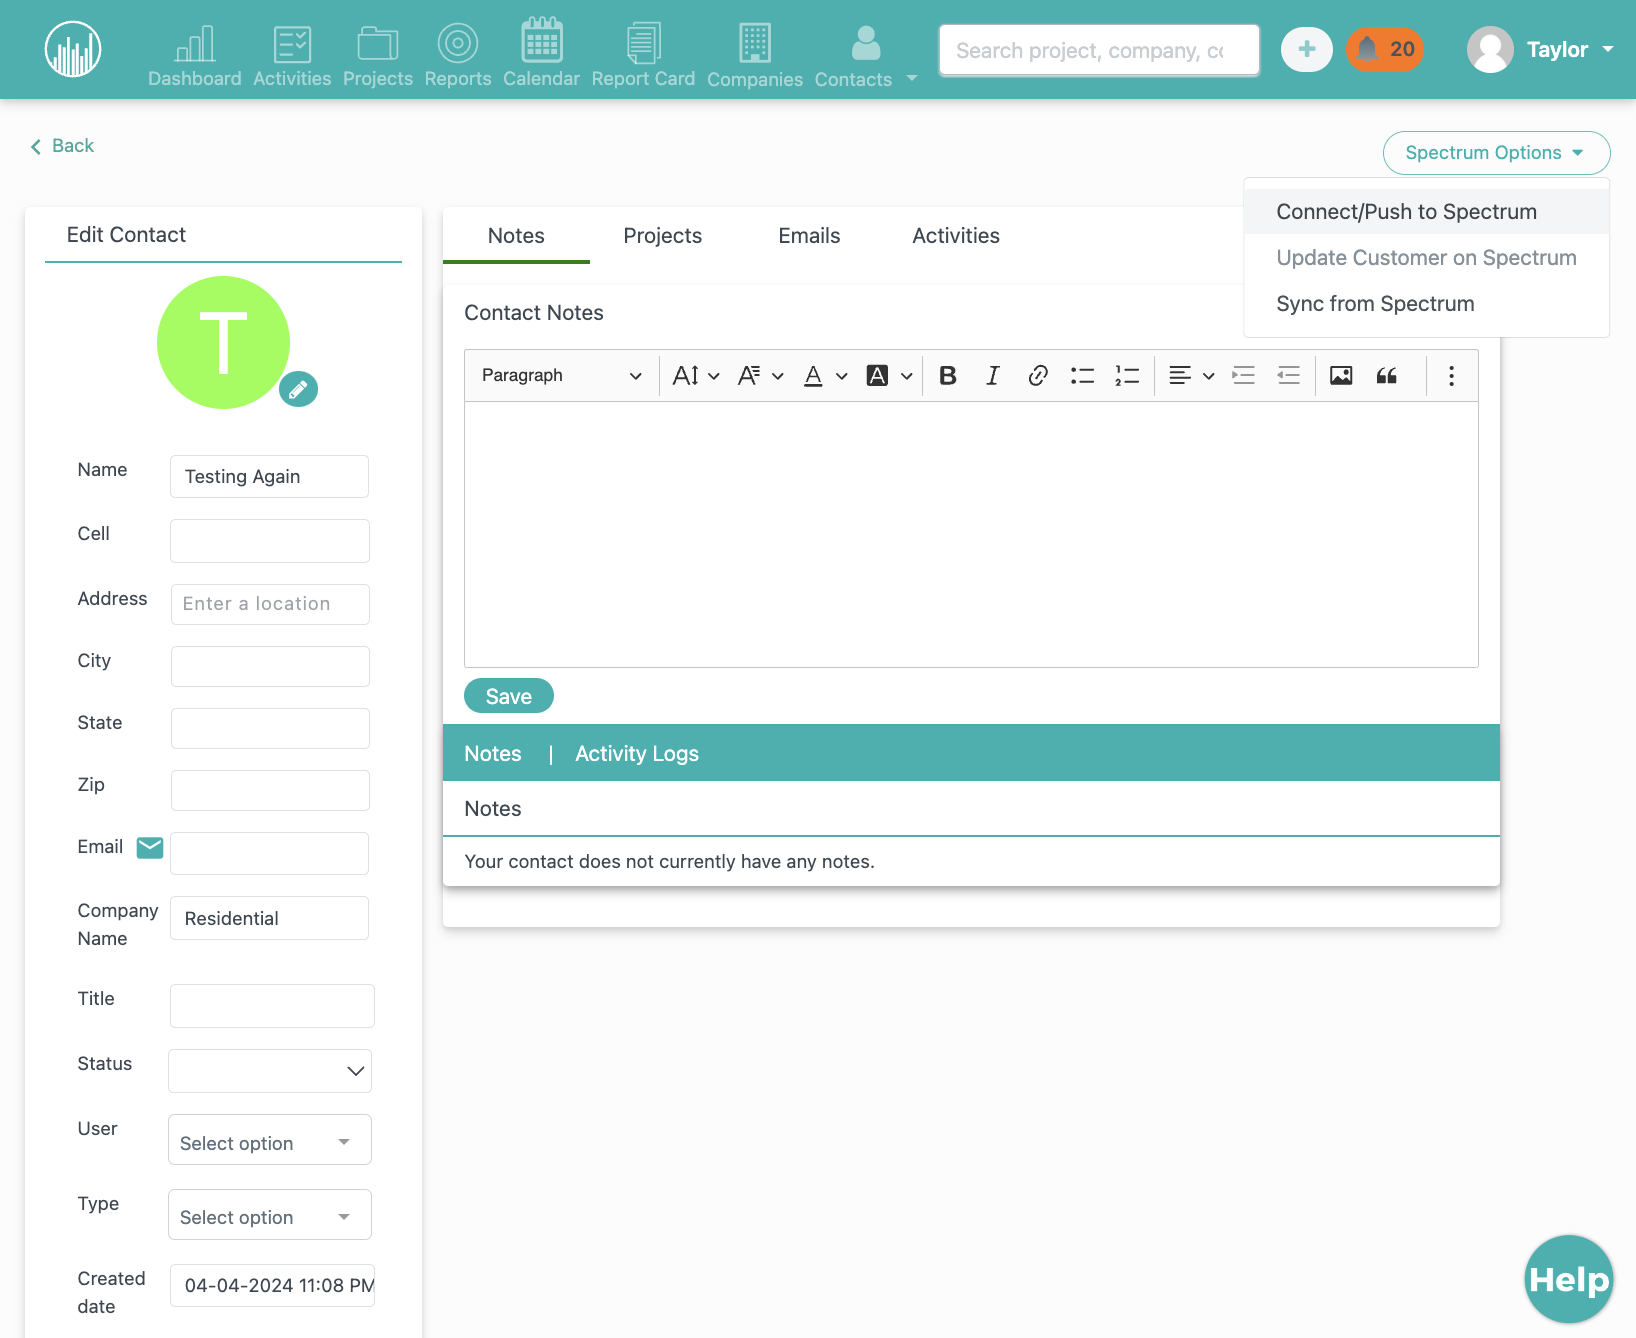This screenshot has height=1338, width=1636.
Task: Click the email envelope icon
Action: 150,848
